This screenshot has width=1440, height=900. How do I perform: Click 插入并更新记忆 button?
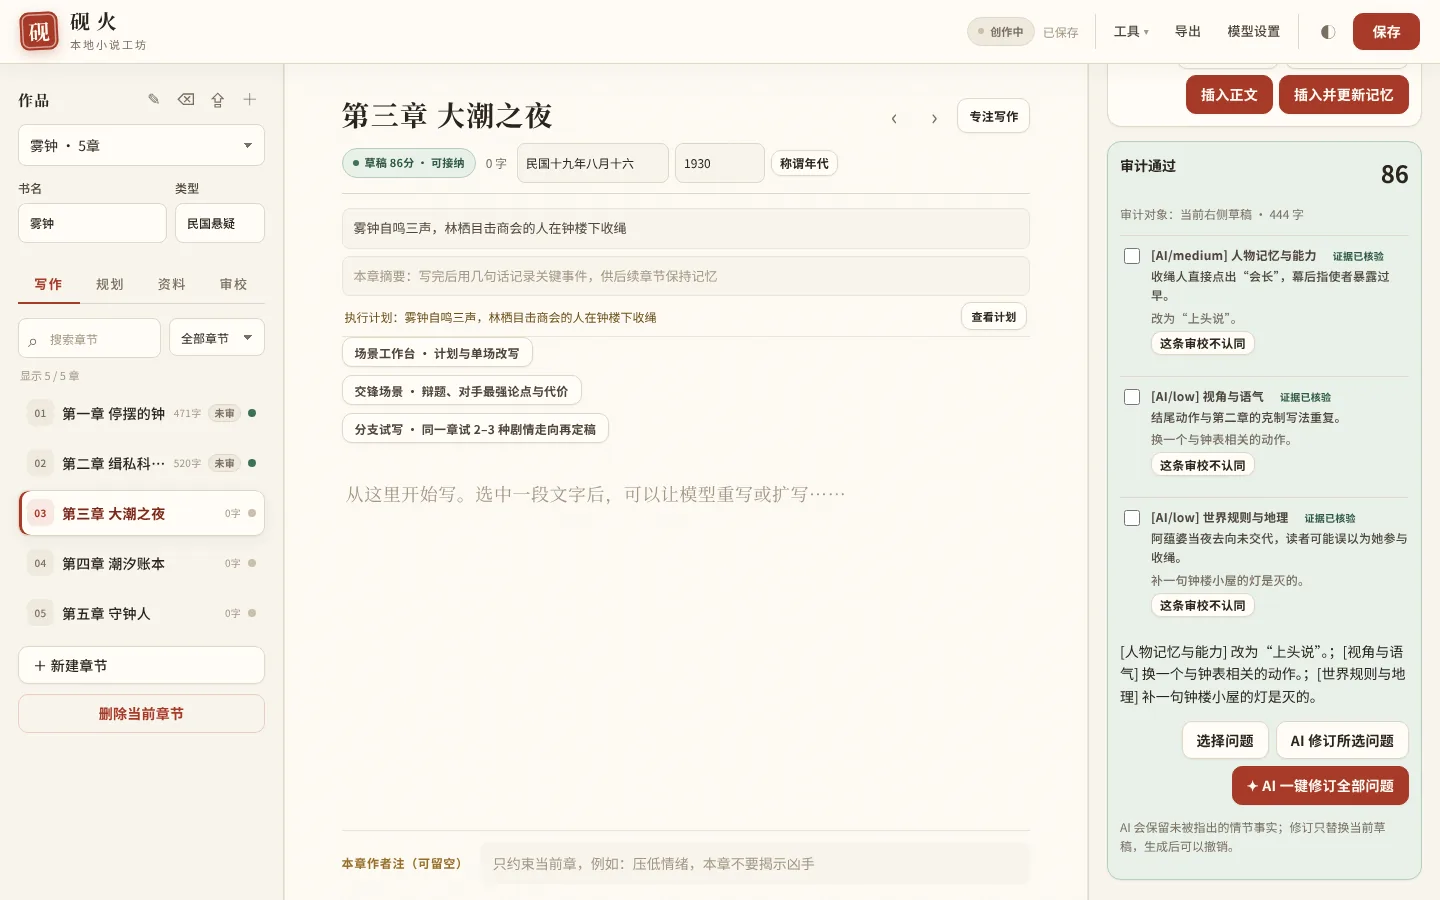[1343, 95]
